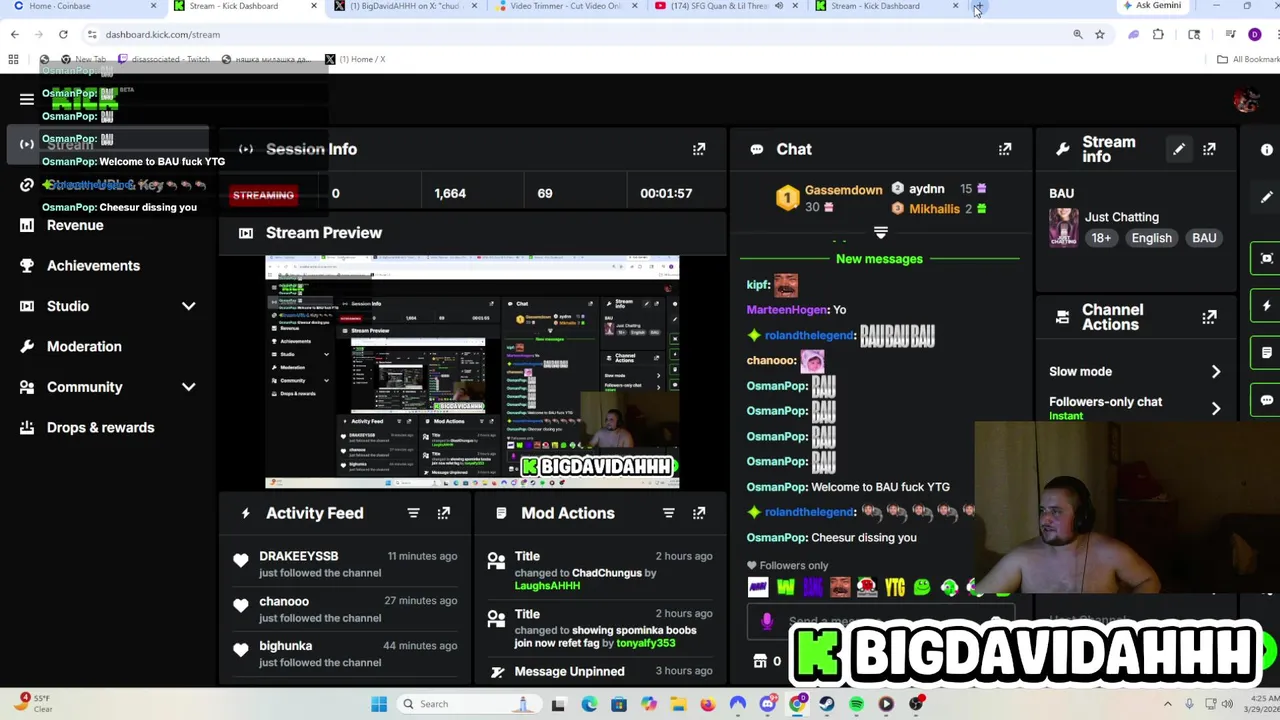Pop out the Session Info panel
The height and width of the screenshot is (720, 1280).
[x=699, y=149]
